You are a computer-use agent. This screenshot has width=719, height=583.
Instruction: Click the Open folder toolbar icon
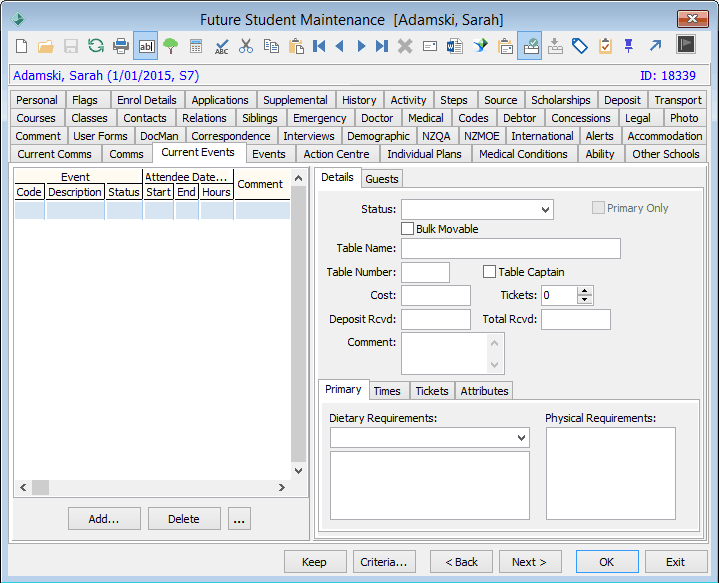click(46, 46)
